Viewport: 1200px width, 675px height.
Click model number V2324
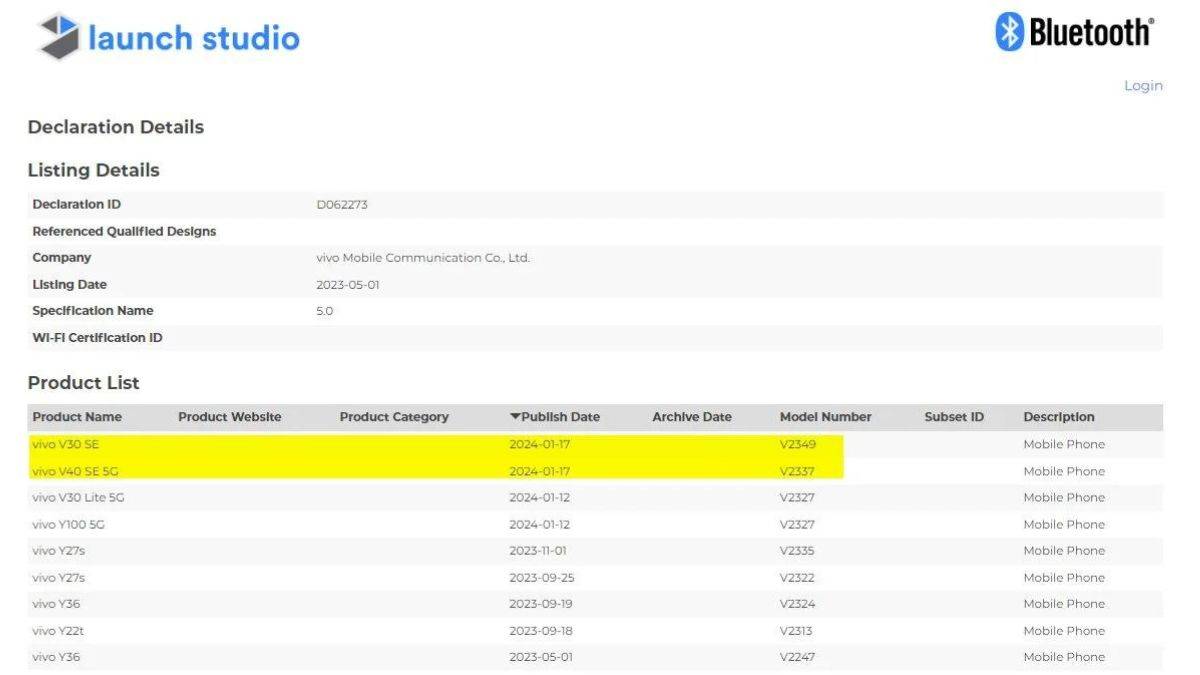pyautogui.click(x=797, y=604)
